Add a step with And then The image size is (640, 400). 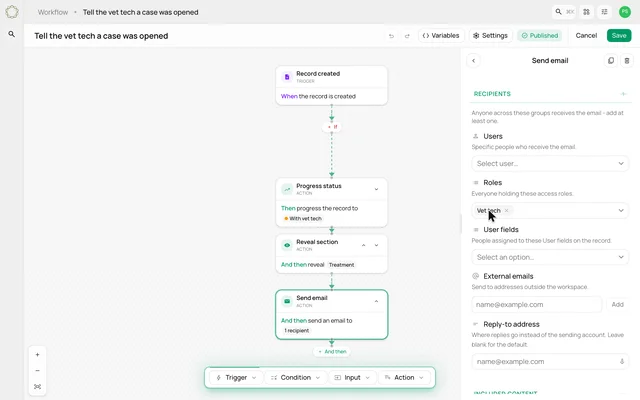pyautogui.click(x=332, y=351)
